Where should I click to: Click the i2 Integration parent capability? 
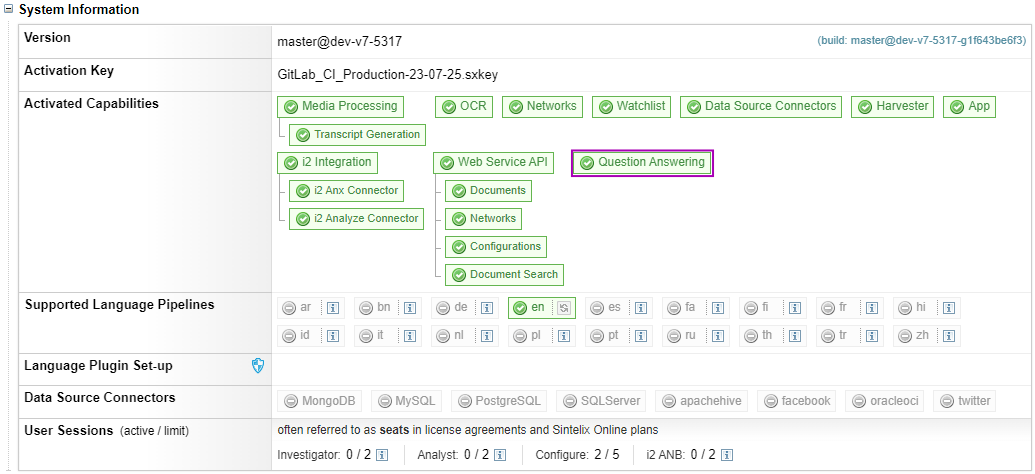tap(327, 163)
